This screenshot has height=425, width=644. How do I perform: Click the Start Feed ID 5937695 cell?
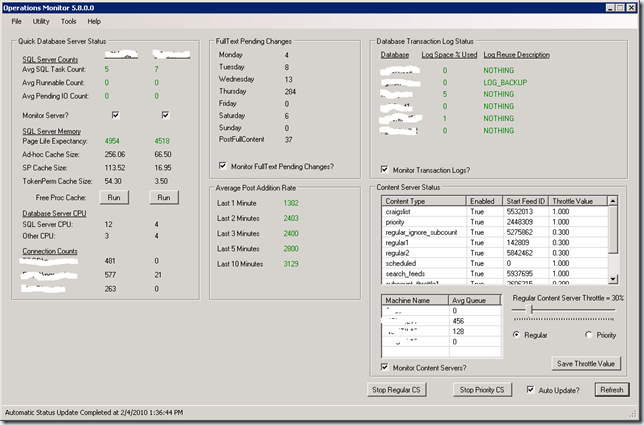click(526, 273)
